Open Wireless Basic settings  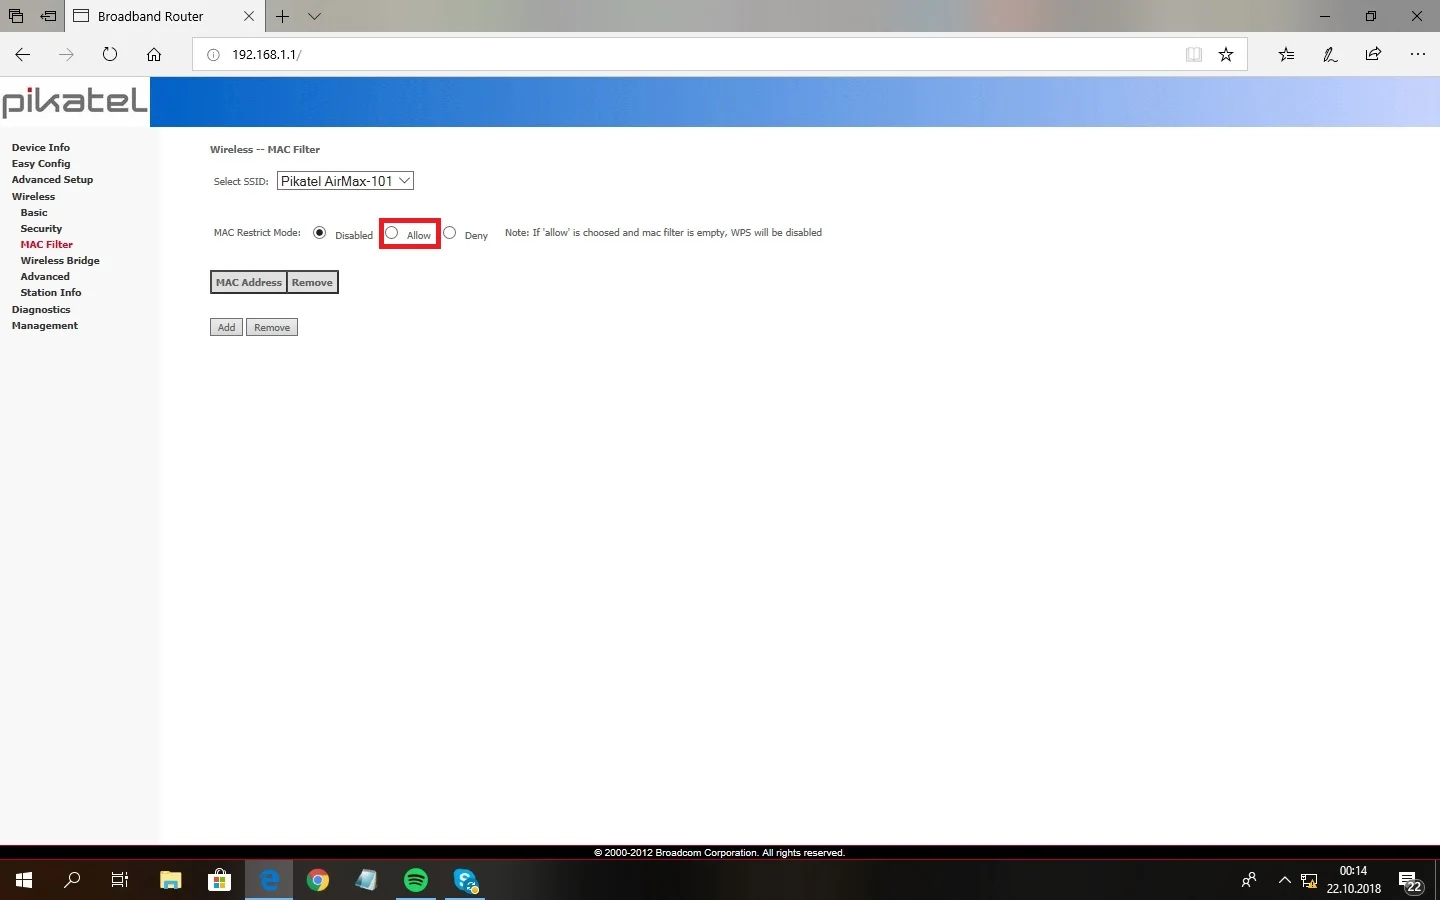click(34, 212)
